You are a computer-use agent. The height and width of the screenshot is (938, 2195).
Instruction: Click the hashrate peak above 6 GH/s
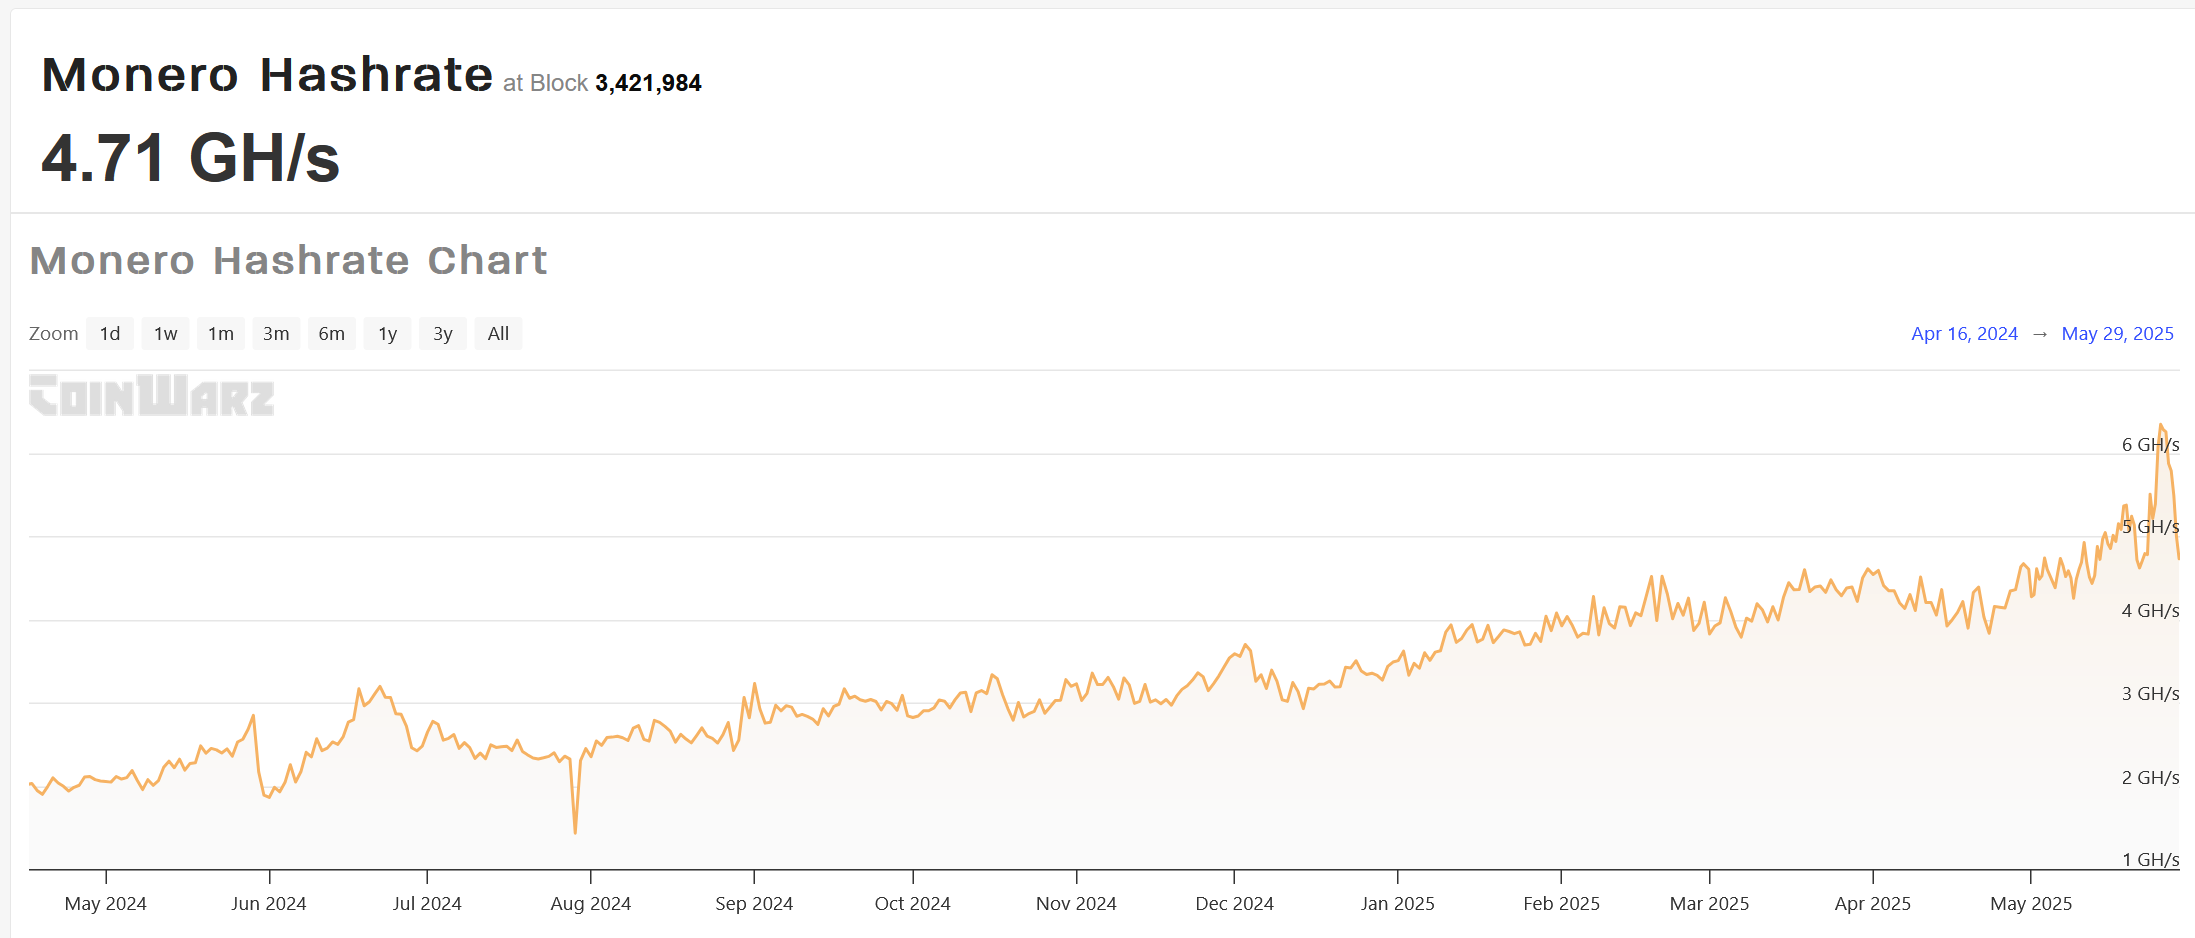click(2161, 426)
